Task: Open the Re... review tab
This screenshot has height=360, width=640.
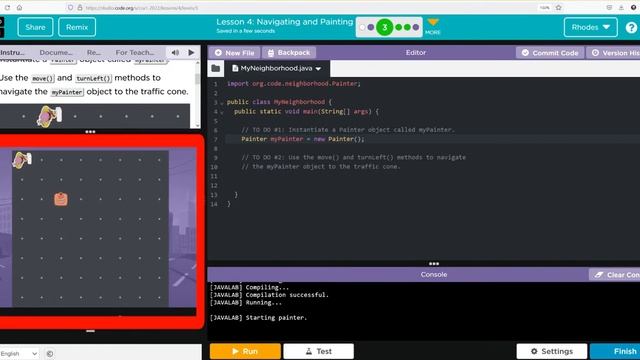Action: [94, 52]
